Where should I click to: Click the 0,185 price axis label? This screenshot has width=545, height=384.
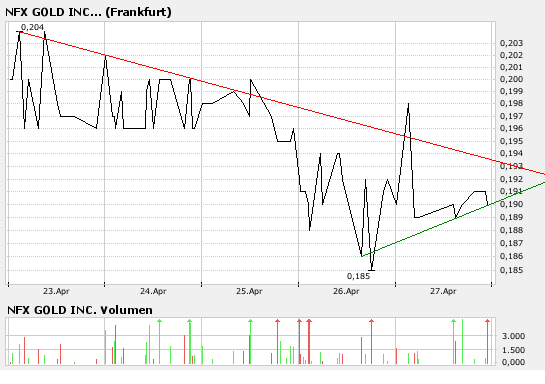[511, 270]
